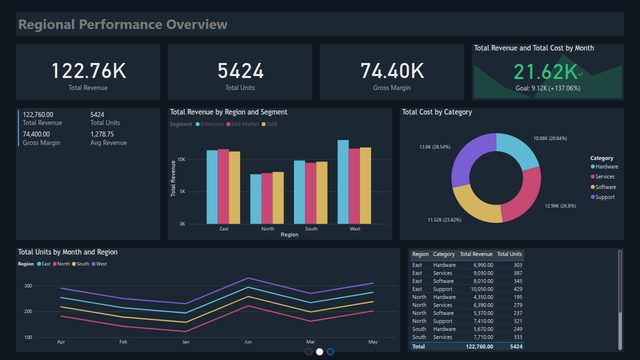Viewport: 640px width, 360px height.
Task: Click Hardware in the Category legend
Action: (x=604, y=167)
